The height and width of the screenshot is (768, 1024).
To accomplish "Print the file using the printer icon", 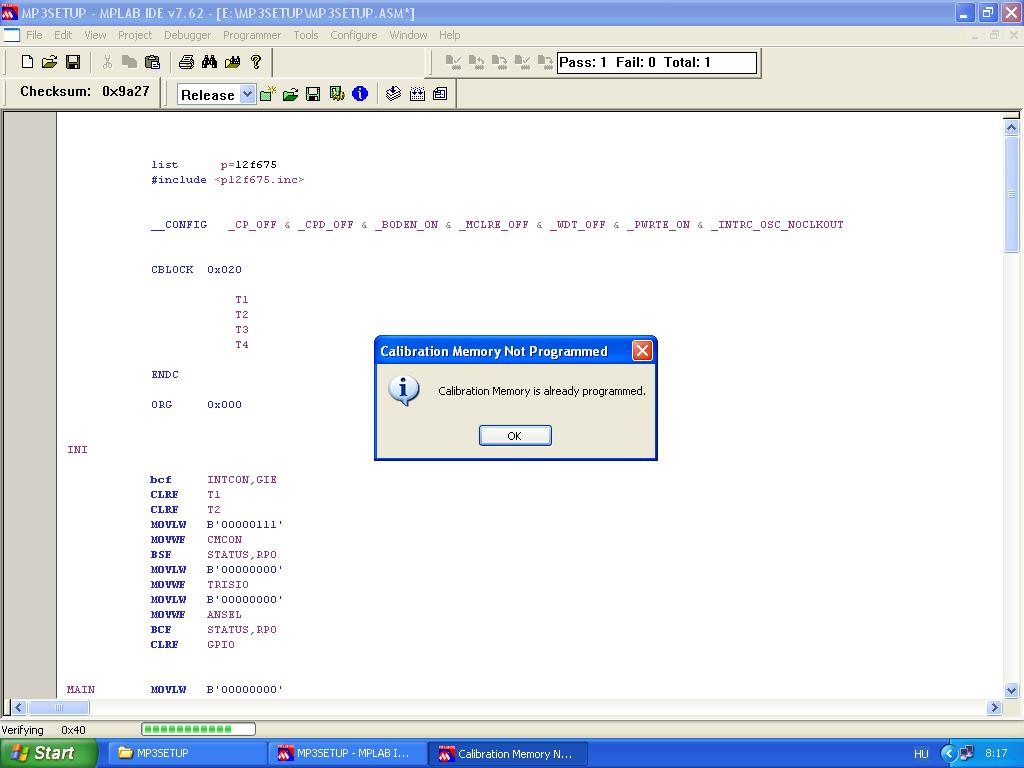I will (186, 62).
